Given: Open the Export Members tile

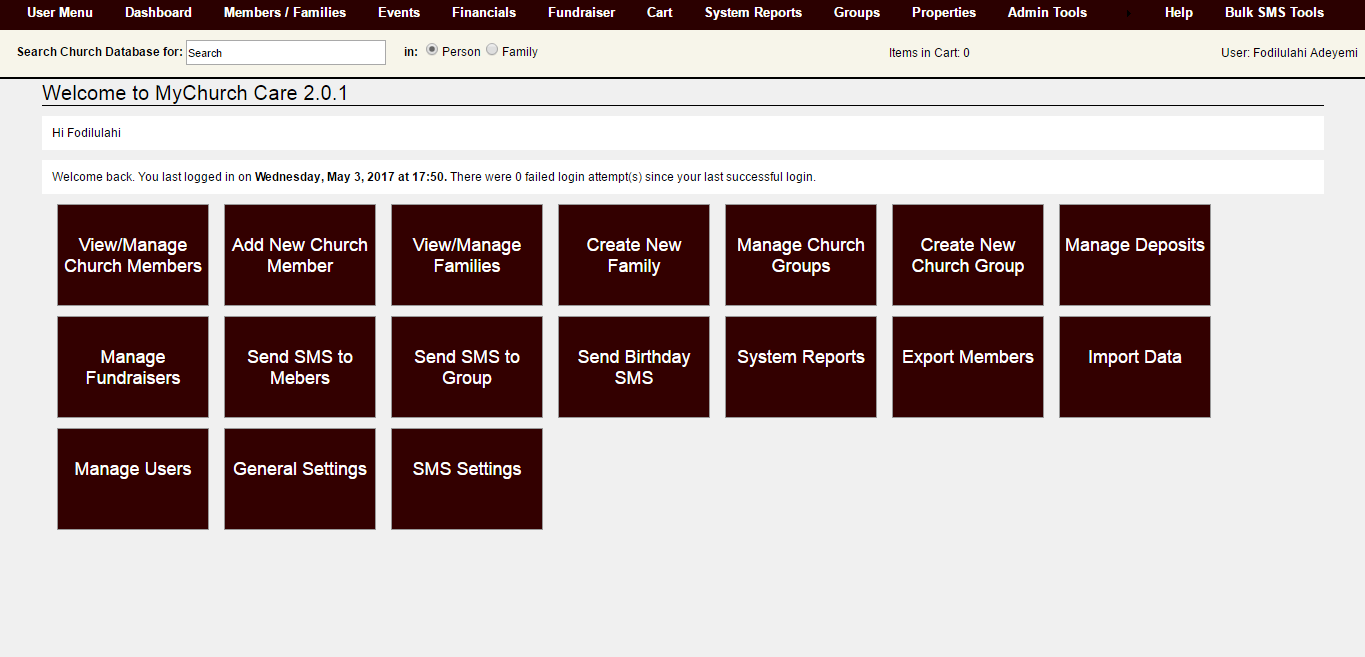Looking at the screenshot, I should [x=968, y=367].
